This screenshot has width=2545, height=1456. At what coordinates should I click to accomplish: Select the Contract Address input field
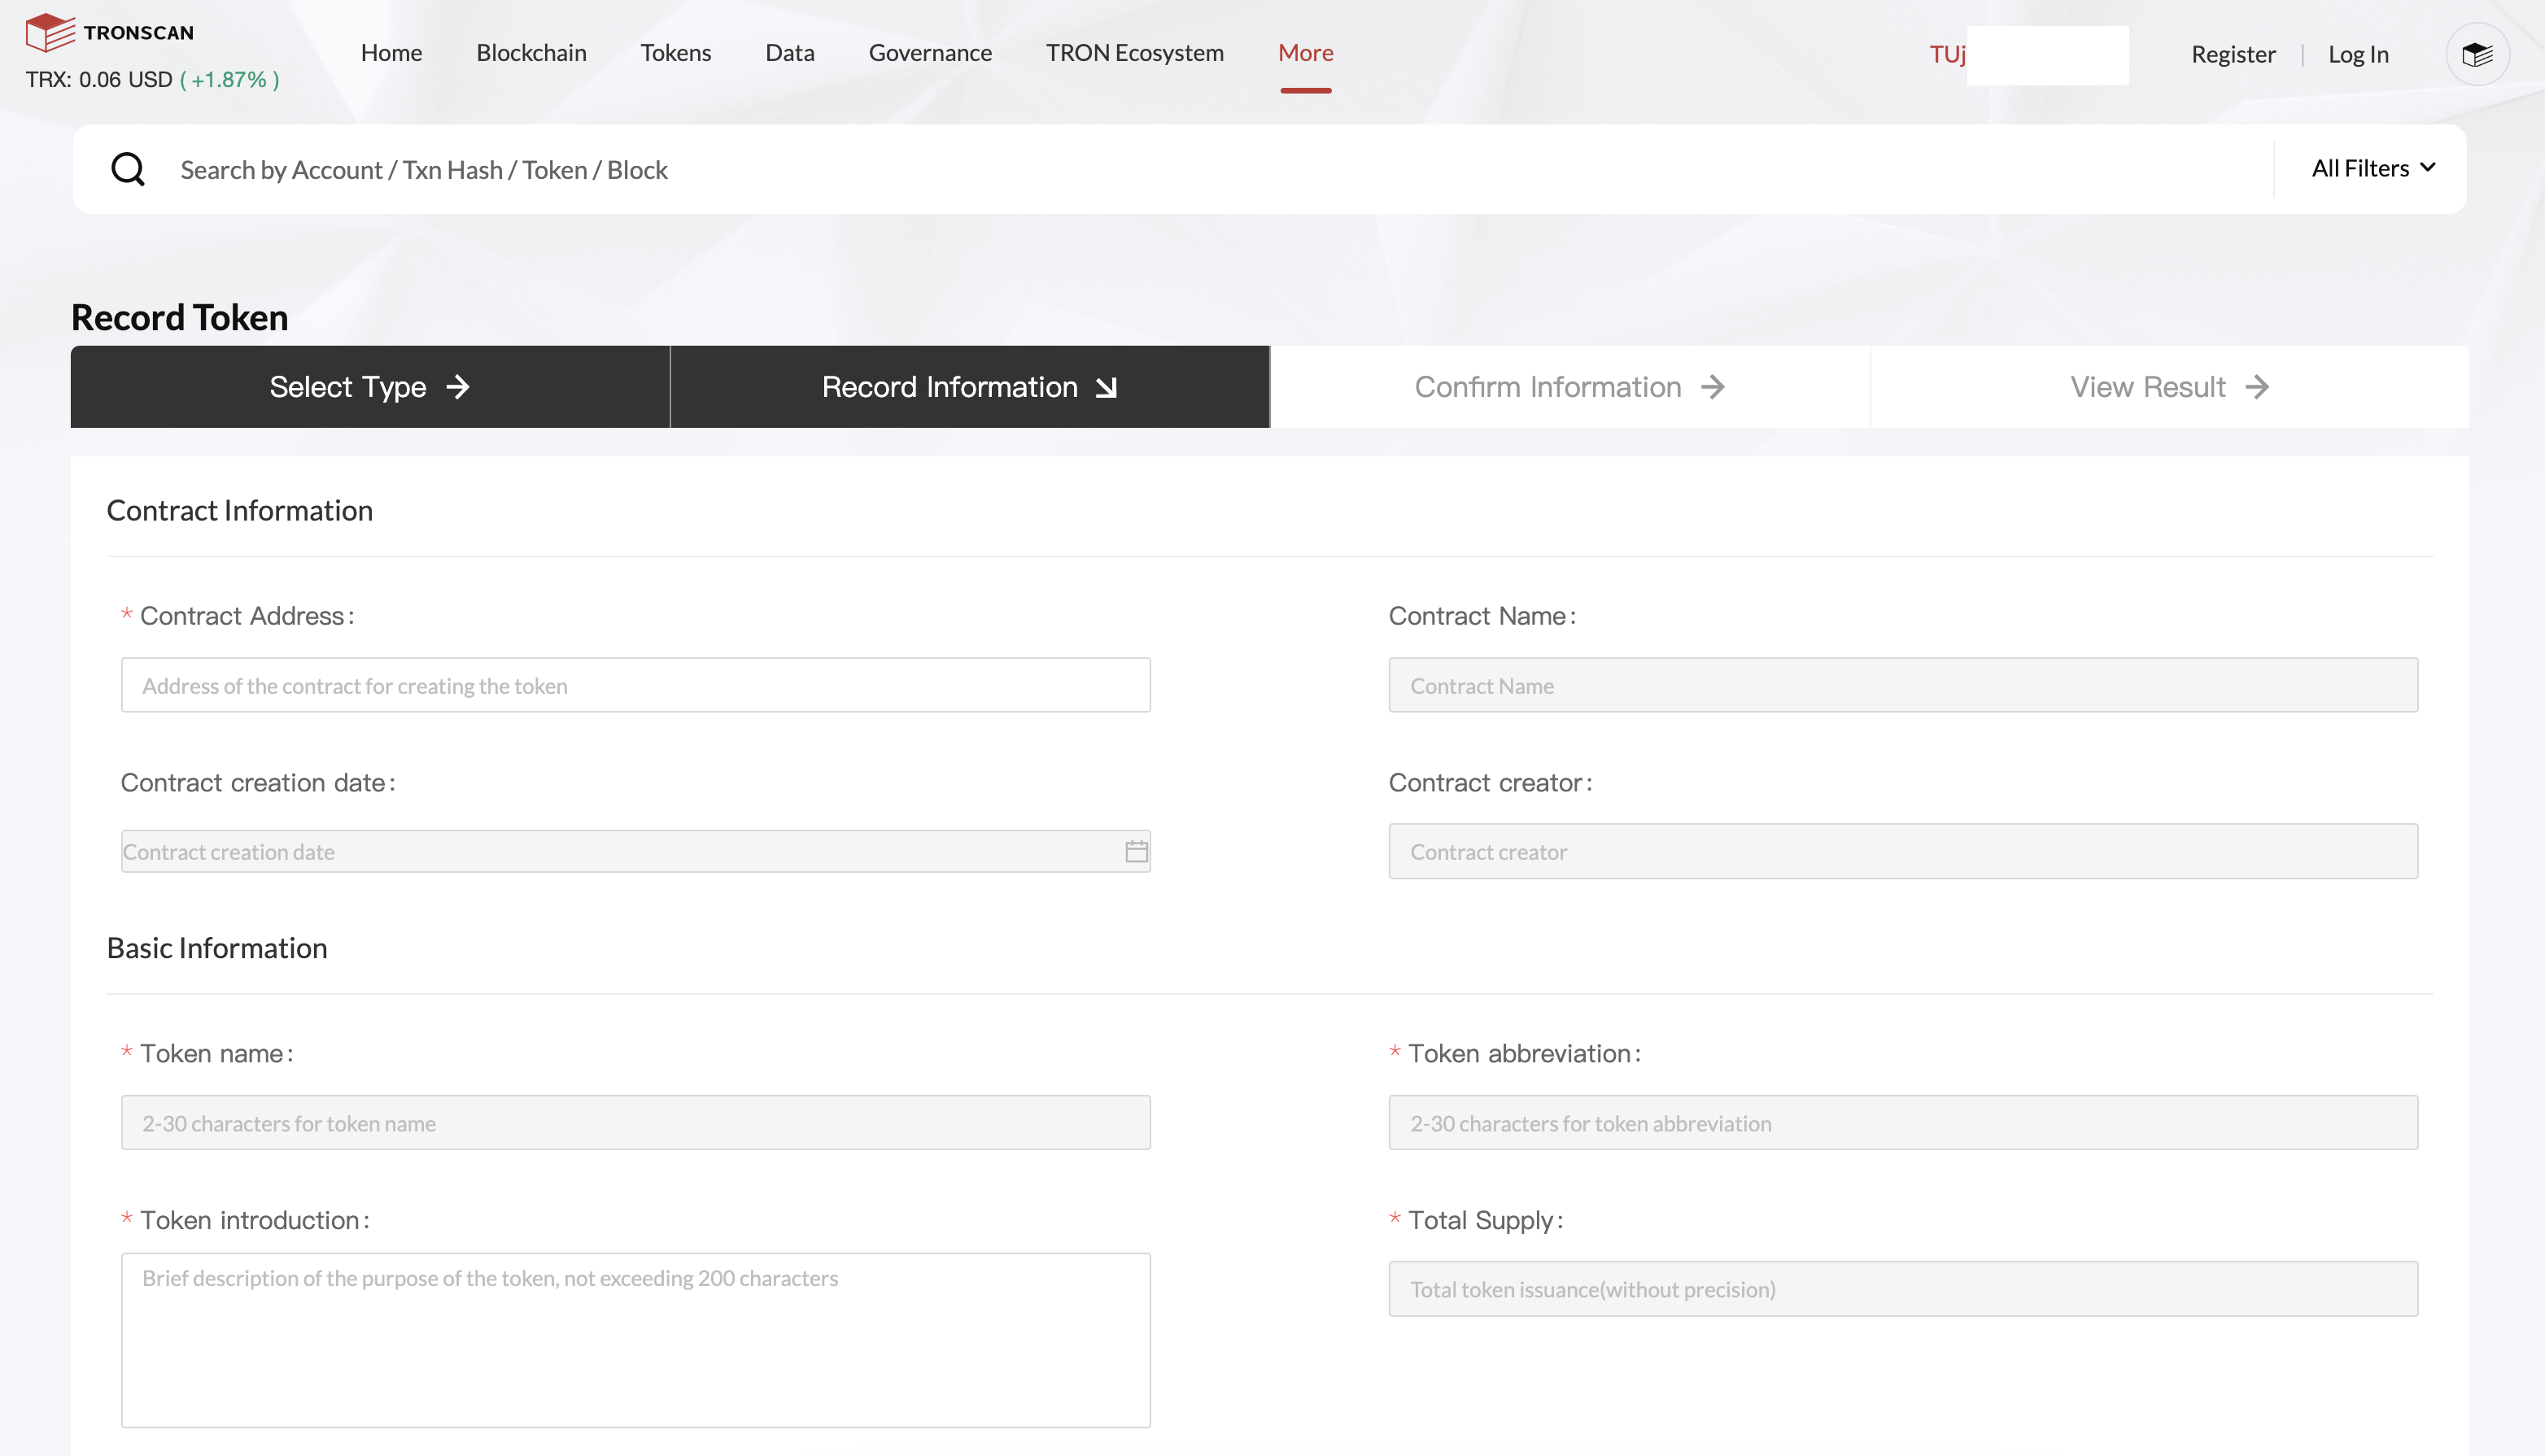click(635, 683)
